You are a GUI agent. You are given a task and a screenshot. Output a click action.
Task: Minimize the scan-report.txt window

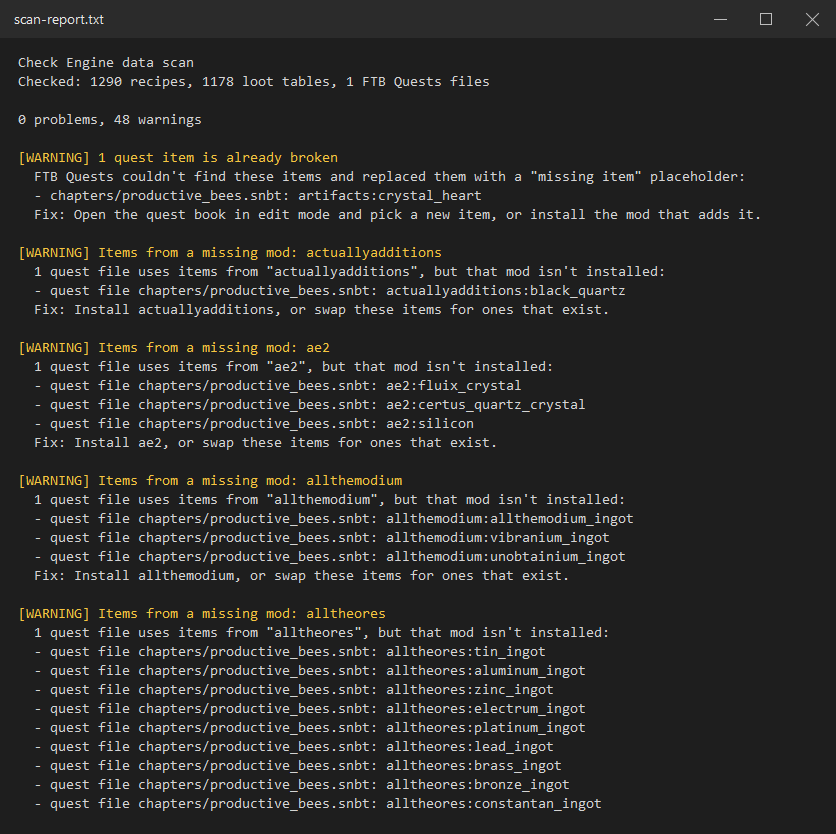pyautogui.click(x=720, y=19)
